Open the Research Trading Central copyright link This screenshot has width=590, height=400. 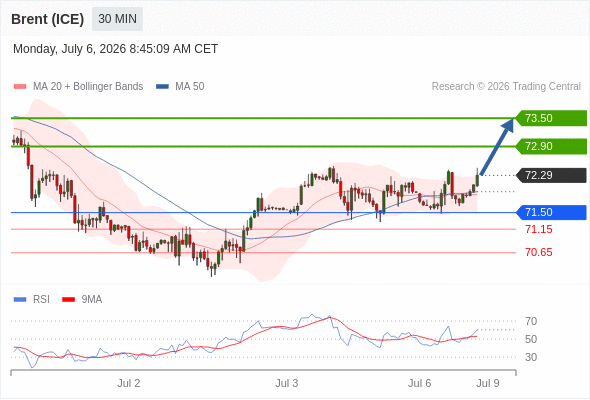click(506, 87)
